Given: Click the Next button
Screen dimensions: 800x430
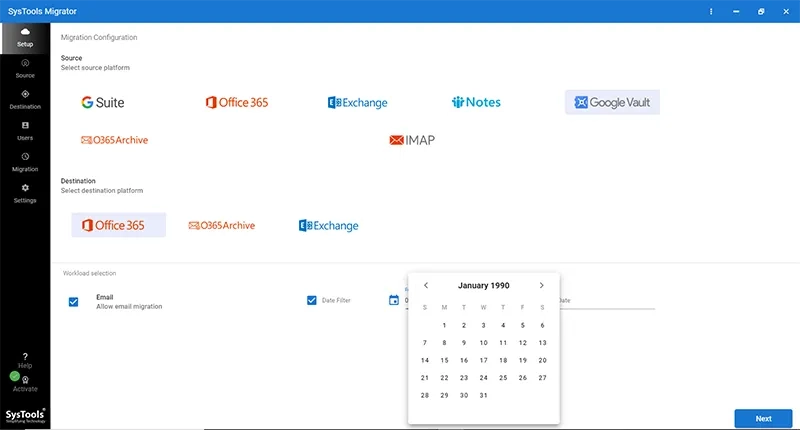Looking at the screenshot, I should point(763,418).
